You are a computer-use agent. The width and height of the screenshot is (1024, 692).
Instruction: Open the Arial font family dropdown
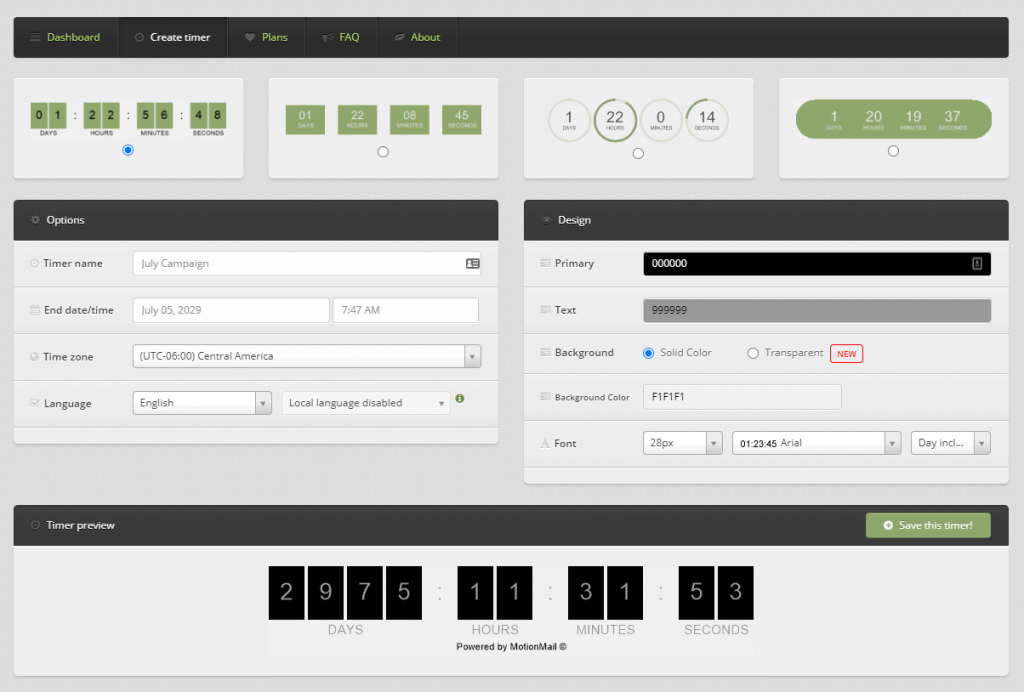(x=816, y=443)
